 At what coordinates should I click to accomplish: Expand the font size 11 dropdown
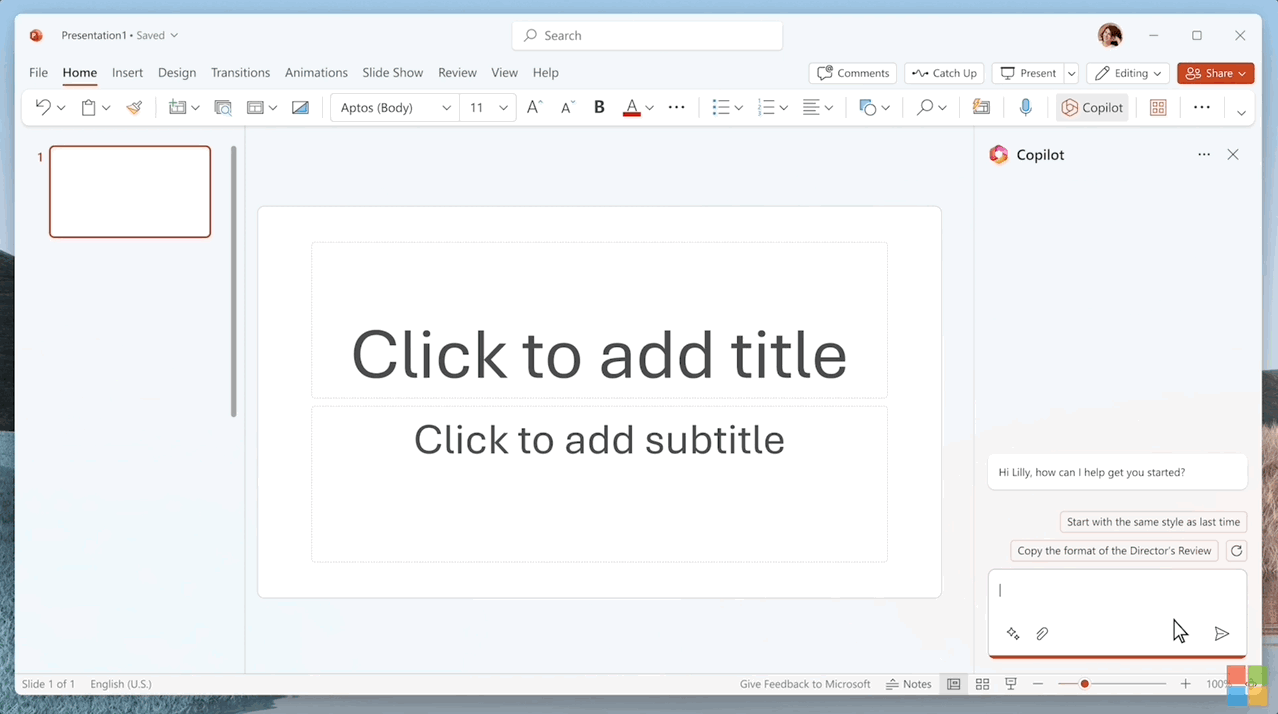(503, 108)
